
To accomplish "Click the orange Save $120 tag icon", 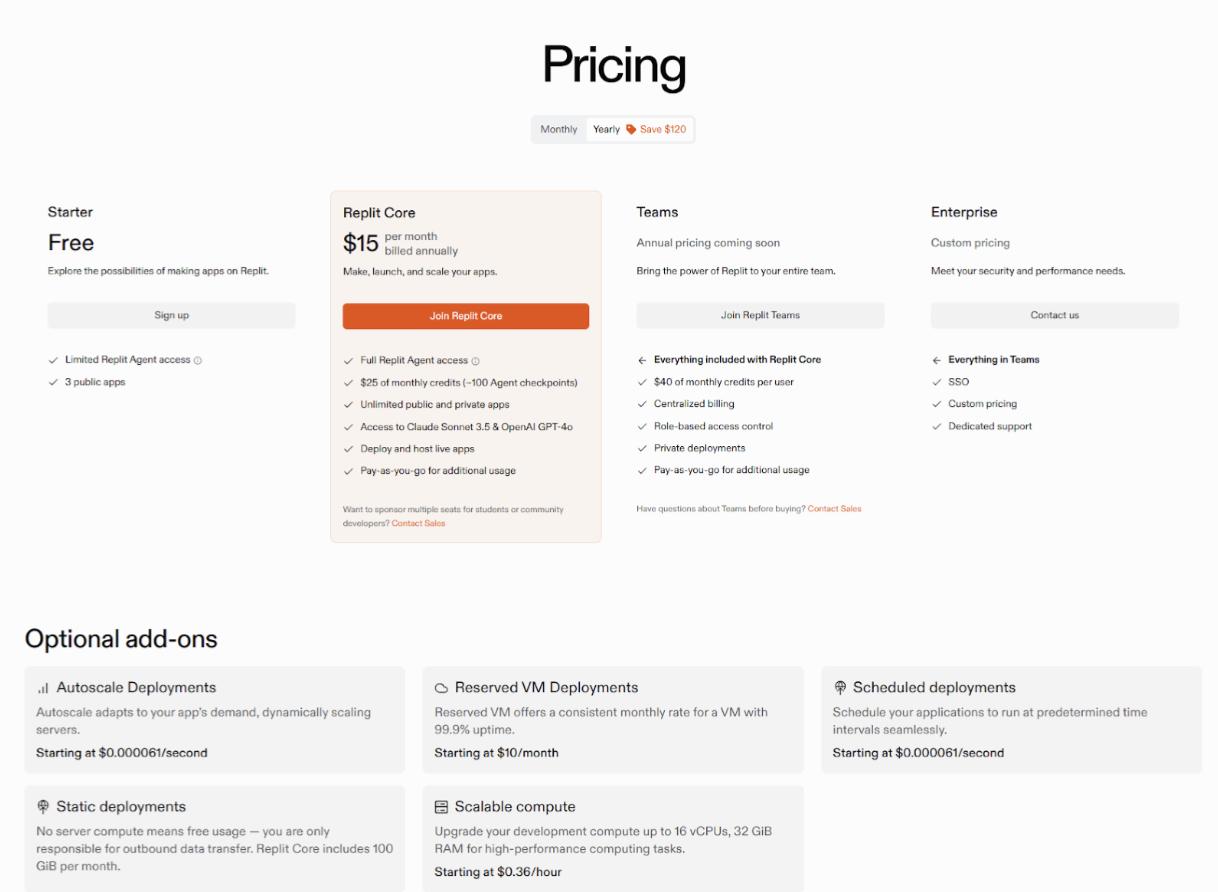I will pos(631,129).
